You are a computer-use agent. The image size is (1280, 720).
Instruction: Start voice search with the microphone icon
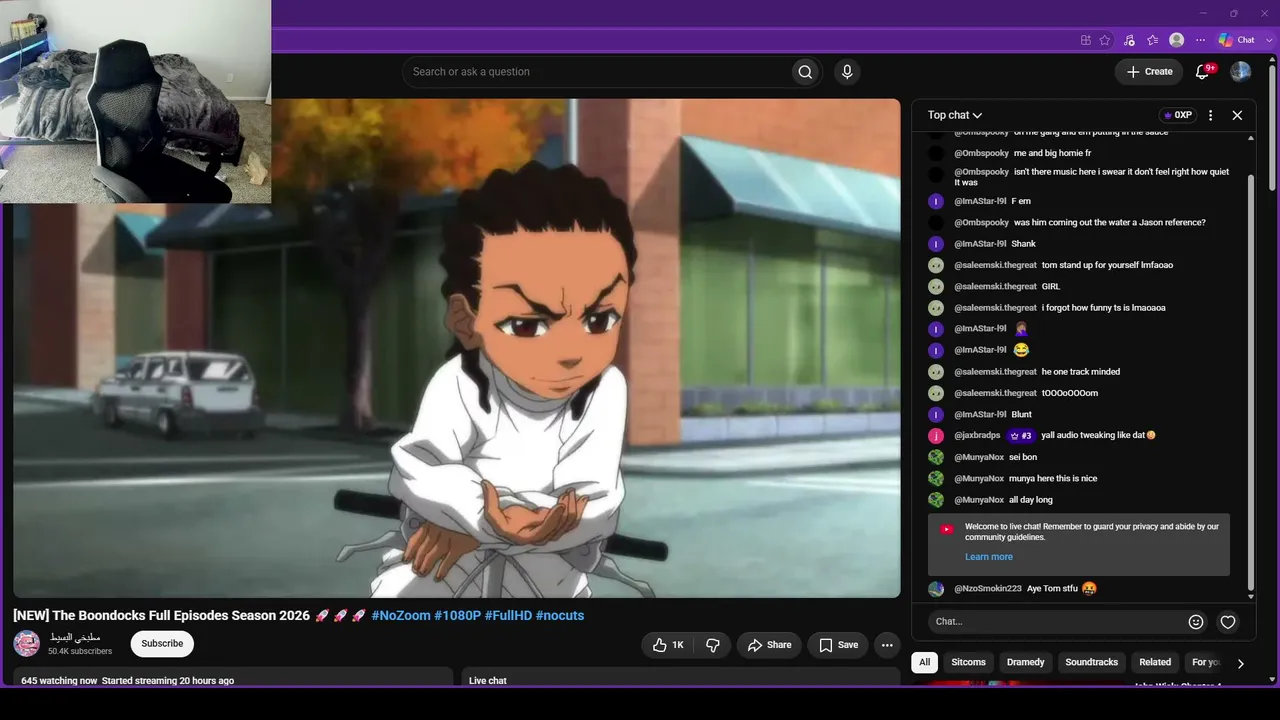847,72
